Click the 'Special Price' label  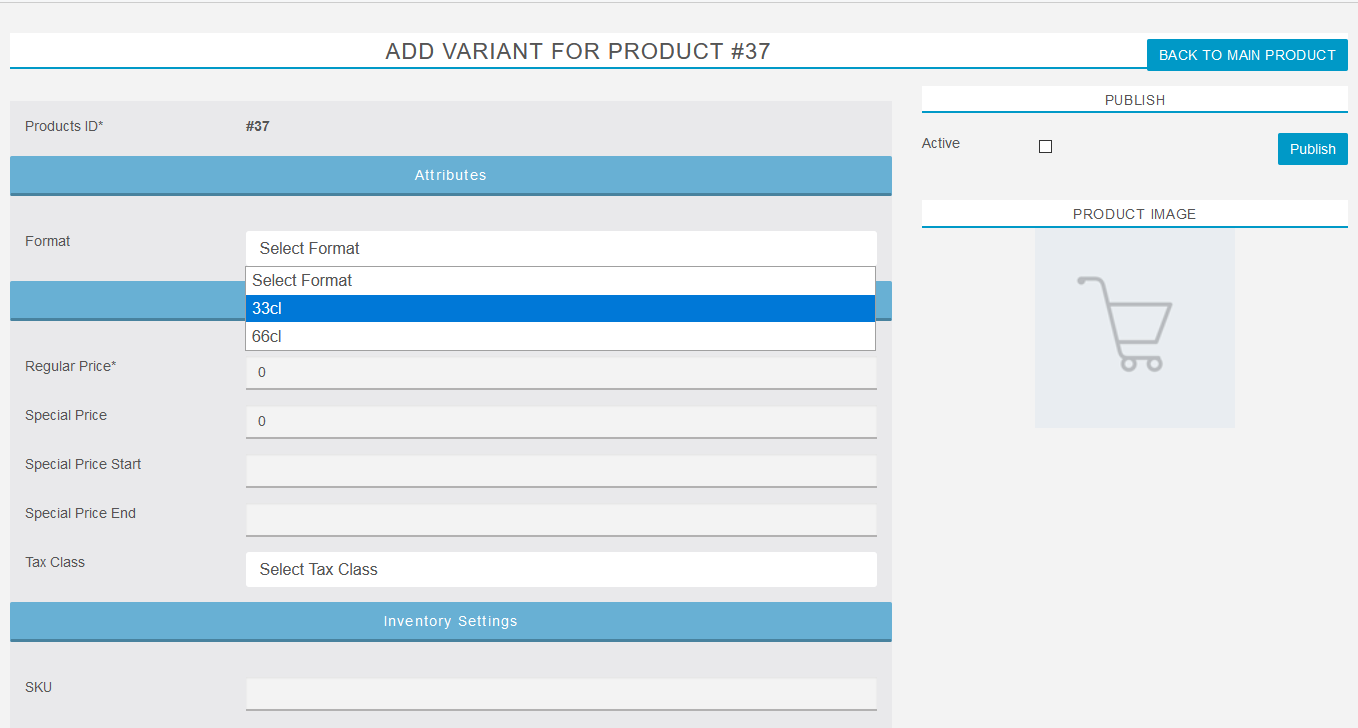66,415
